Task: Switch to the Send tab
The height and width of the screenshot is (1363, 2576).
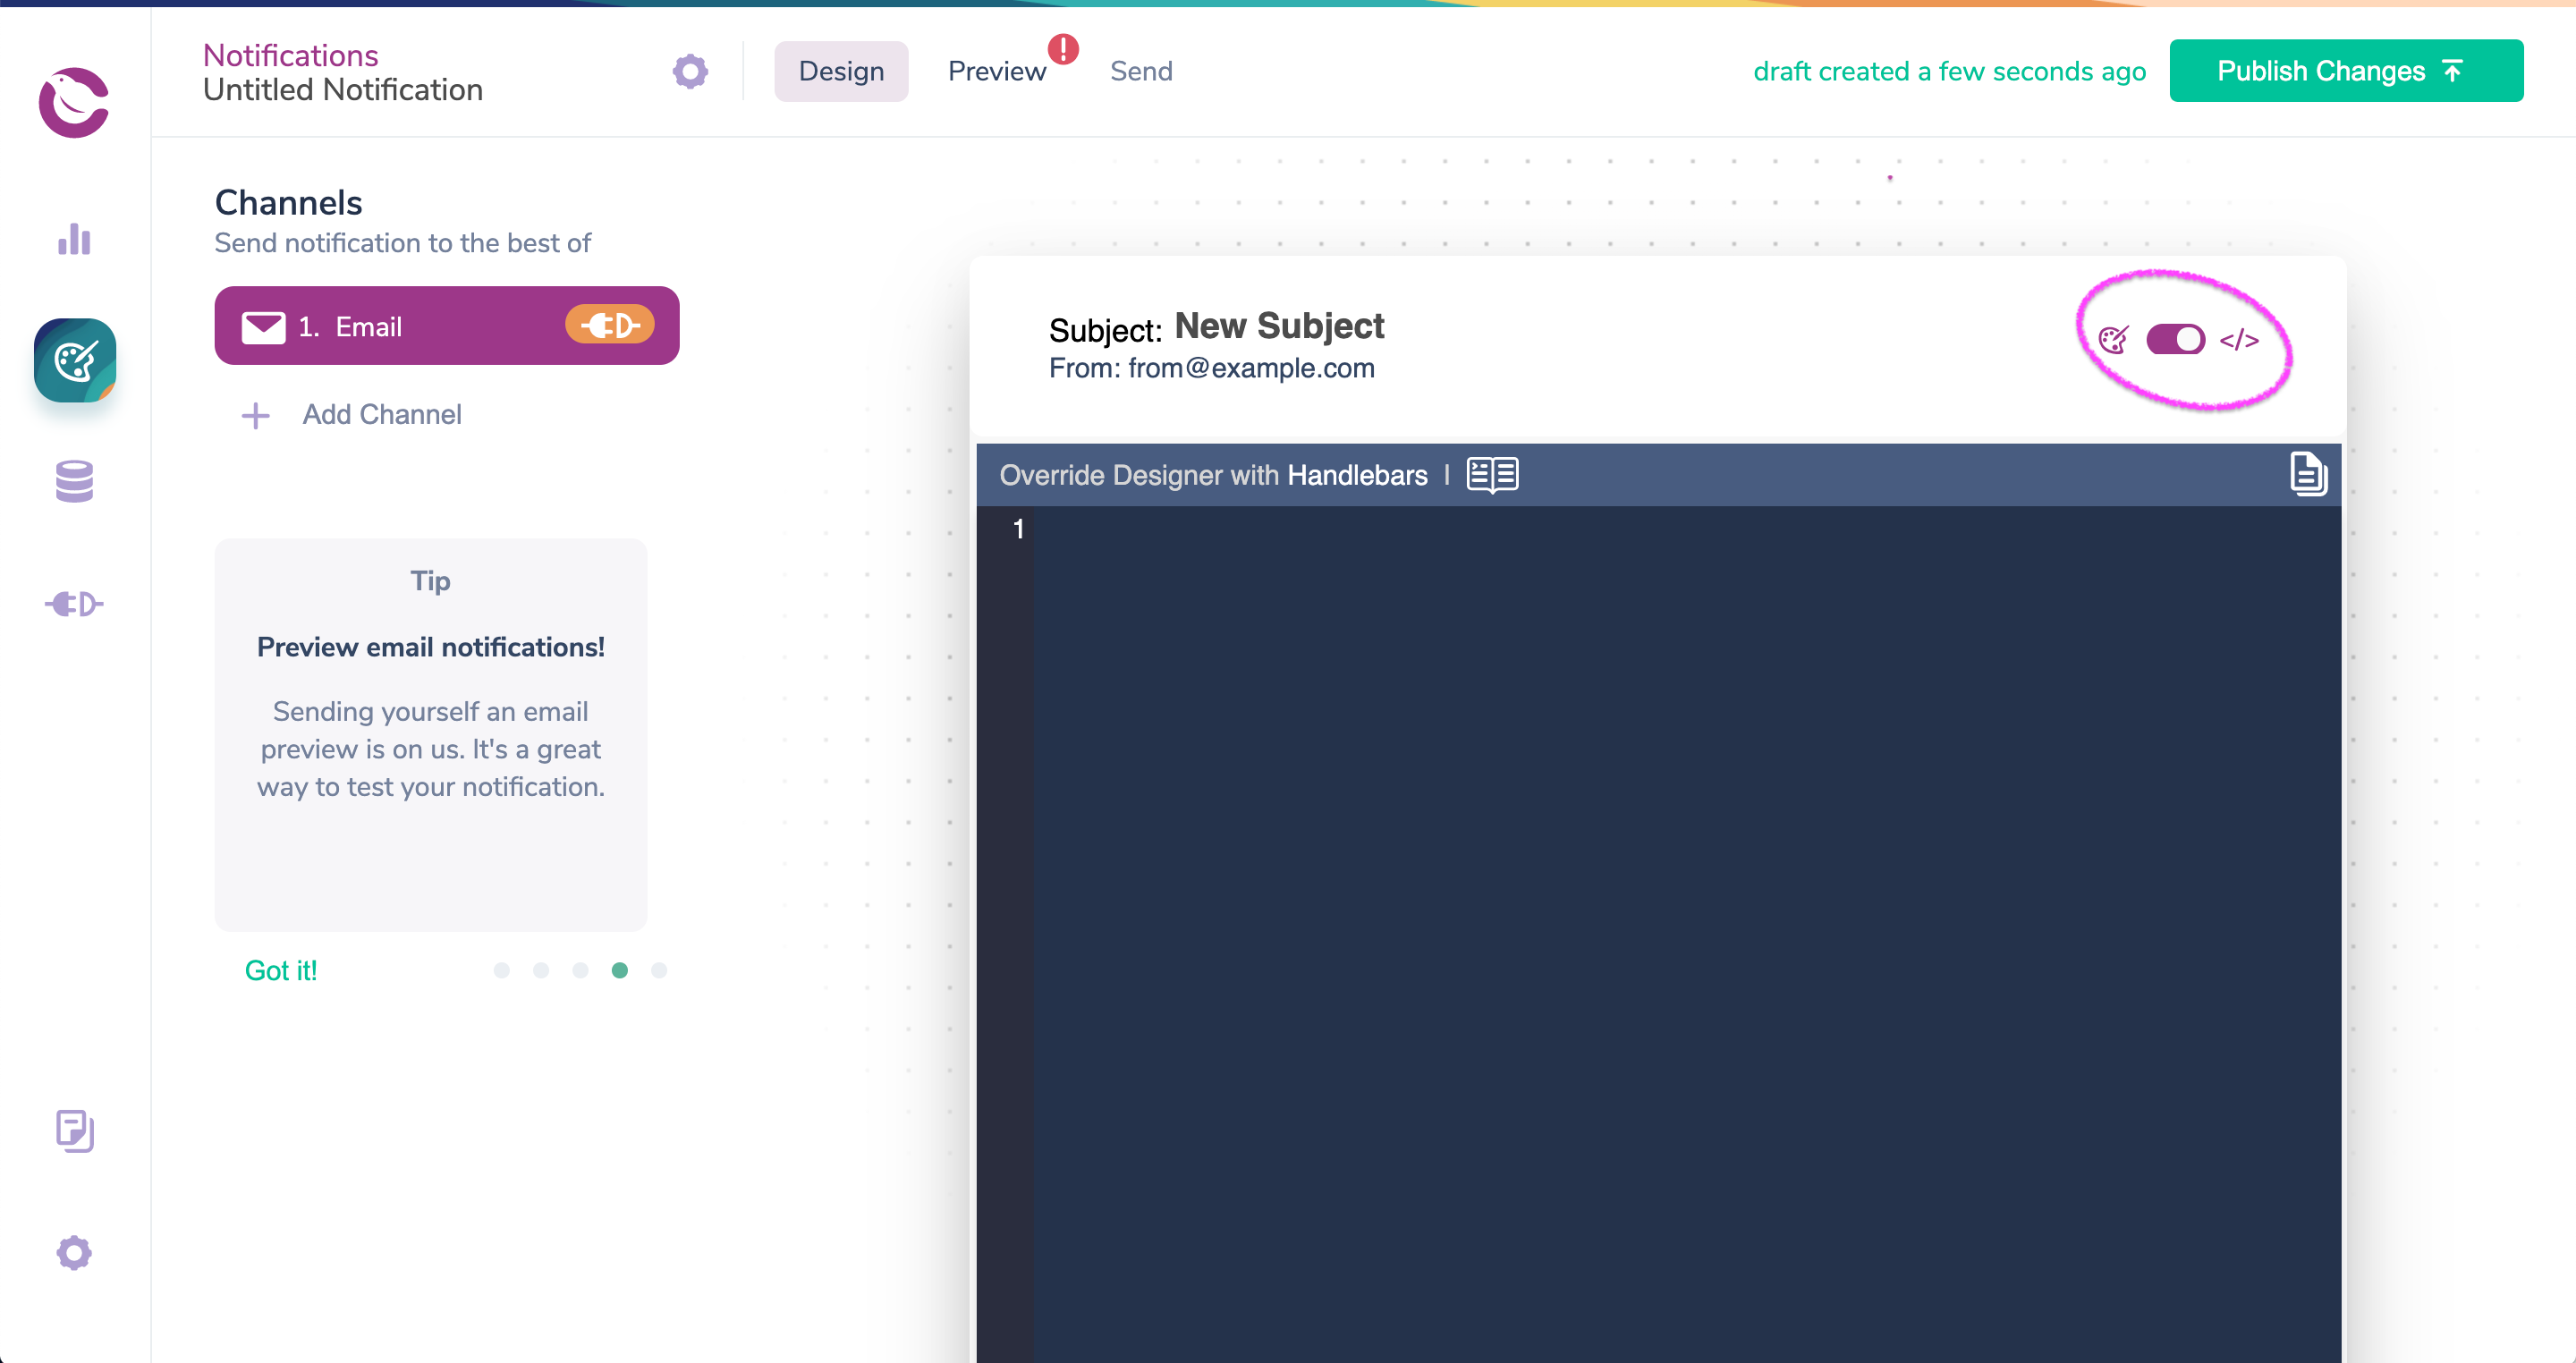Action: click(1141, 71)
